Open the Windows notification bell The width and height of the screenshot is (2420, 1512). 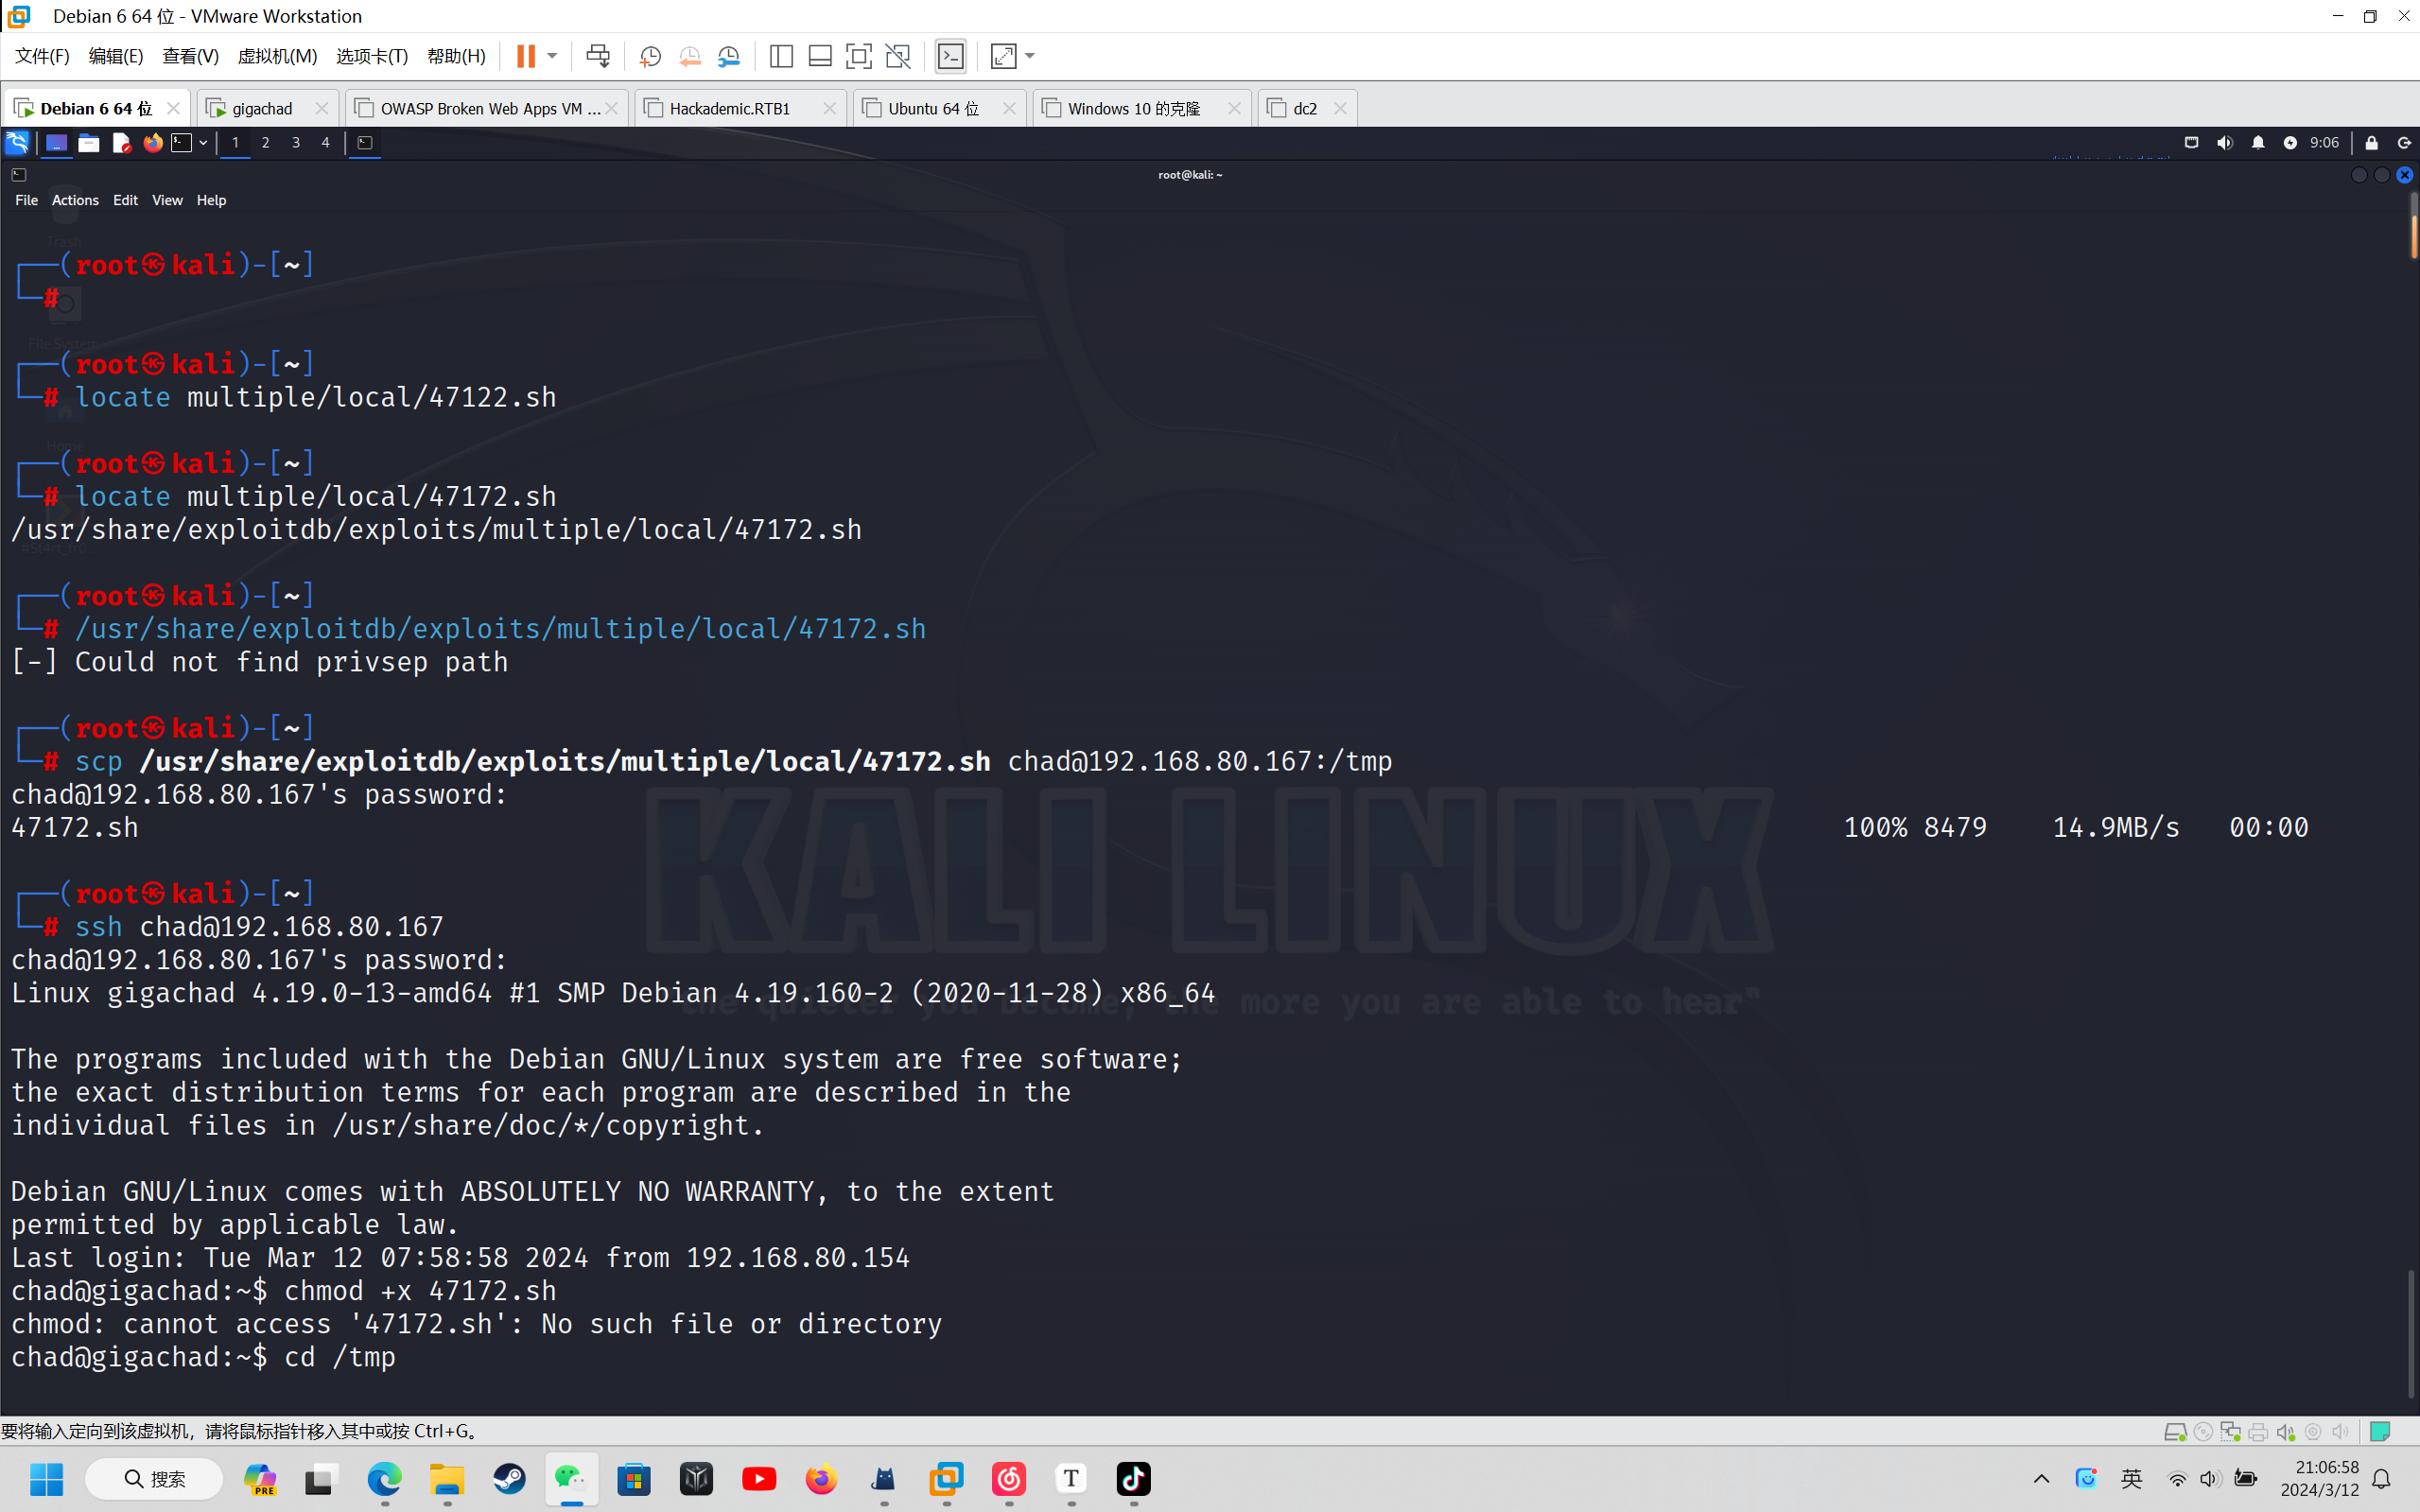(2382, 1479)
